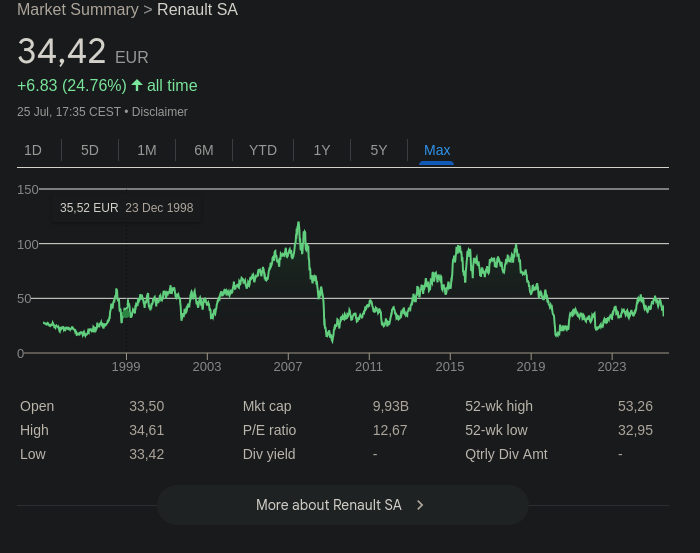The height and width of the screenshot is (553, 700).
Task: Click the 2023 label on the chart axis
Action: 612,366
